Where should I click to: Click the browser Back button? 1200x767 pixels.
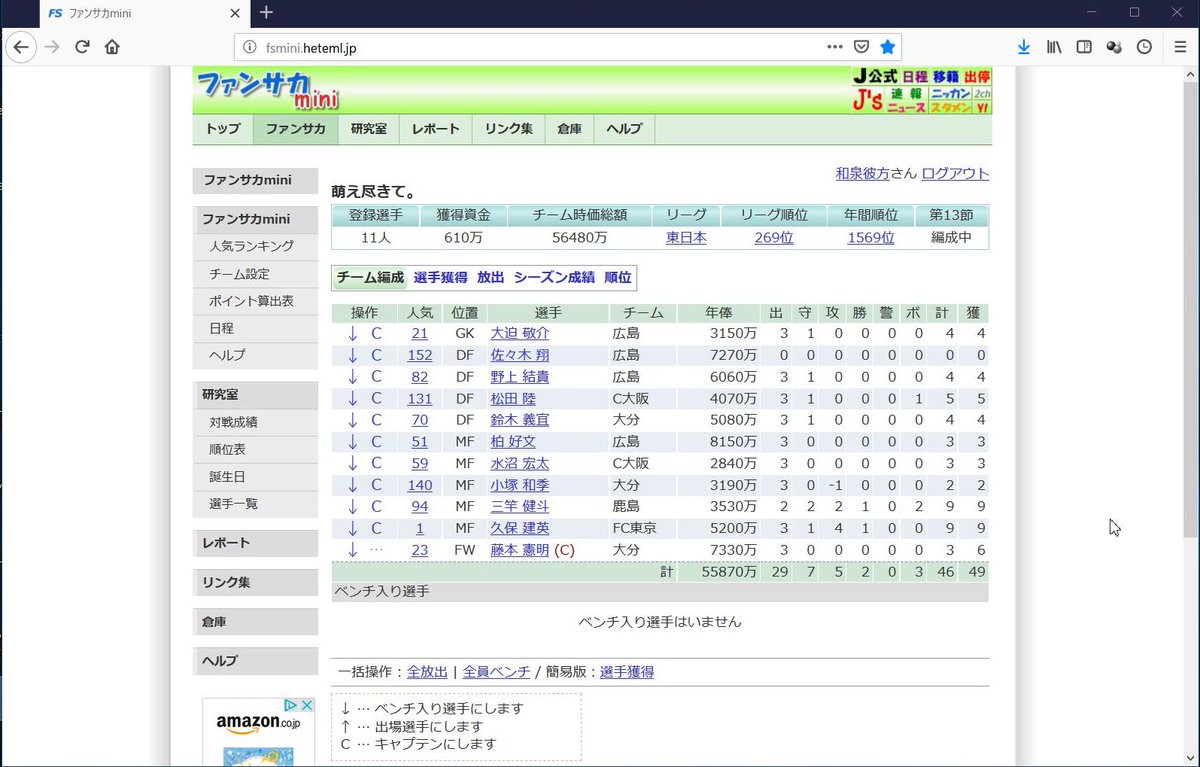coord(20,47)
